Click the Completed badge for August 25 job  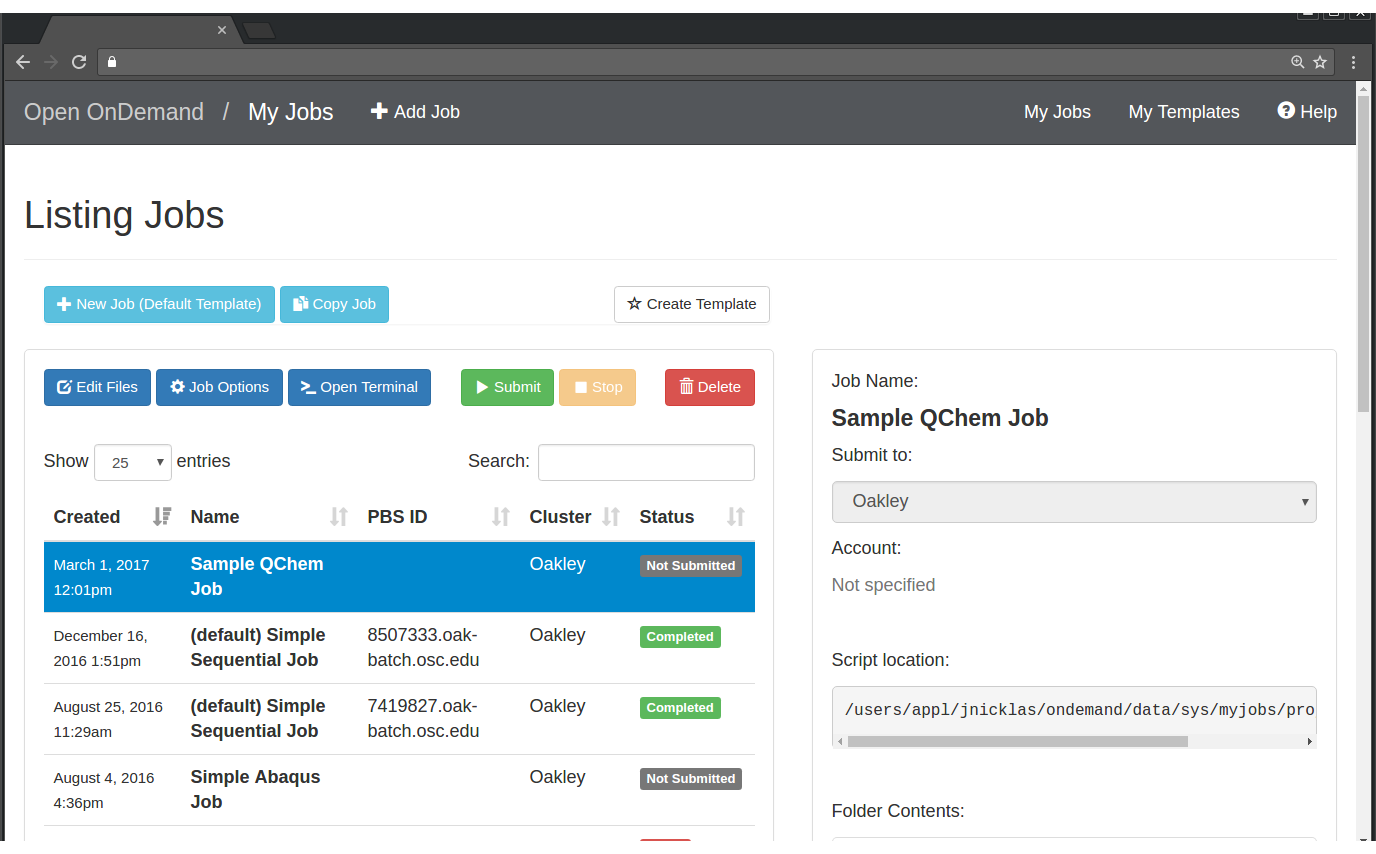[680, 708]
